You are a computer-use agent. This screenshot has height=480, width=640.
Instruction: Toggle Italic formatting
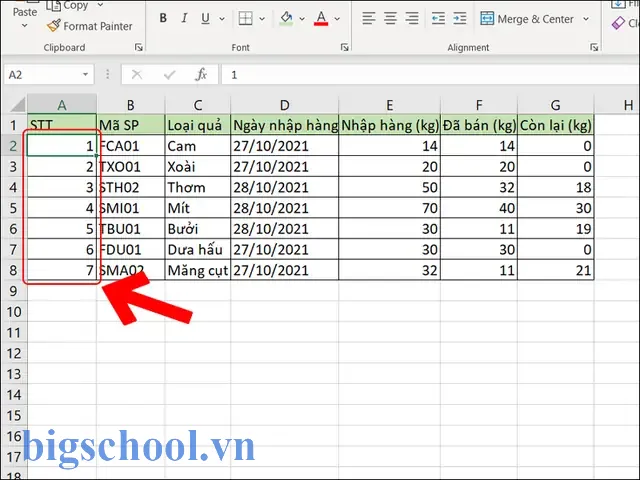tap(184, 18)
